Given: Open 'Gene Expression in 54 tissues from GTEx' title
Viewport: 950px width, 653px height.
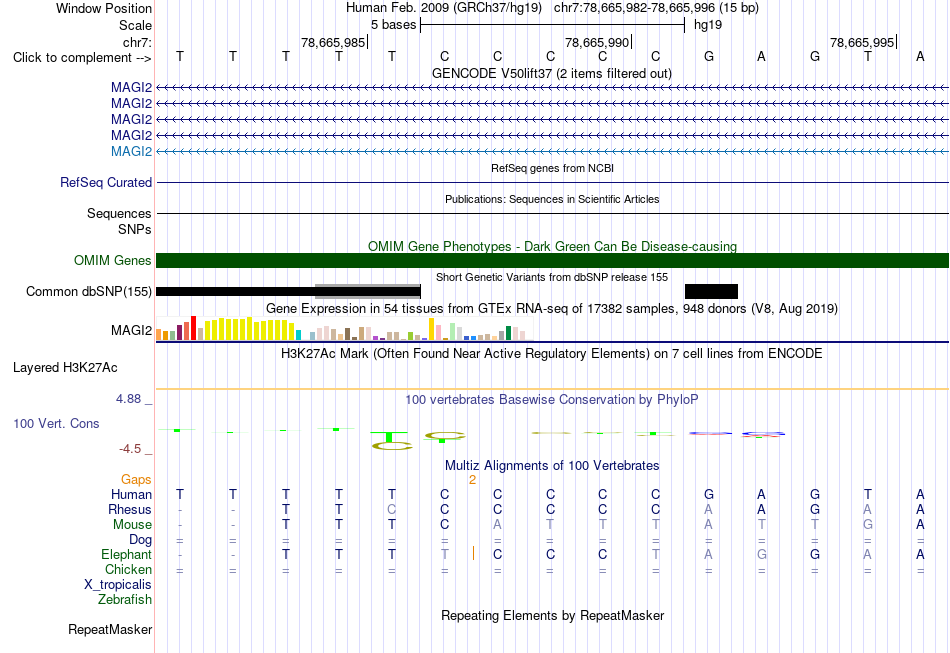Looking at the screenshot, I should tap(552, 308).
